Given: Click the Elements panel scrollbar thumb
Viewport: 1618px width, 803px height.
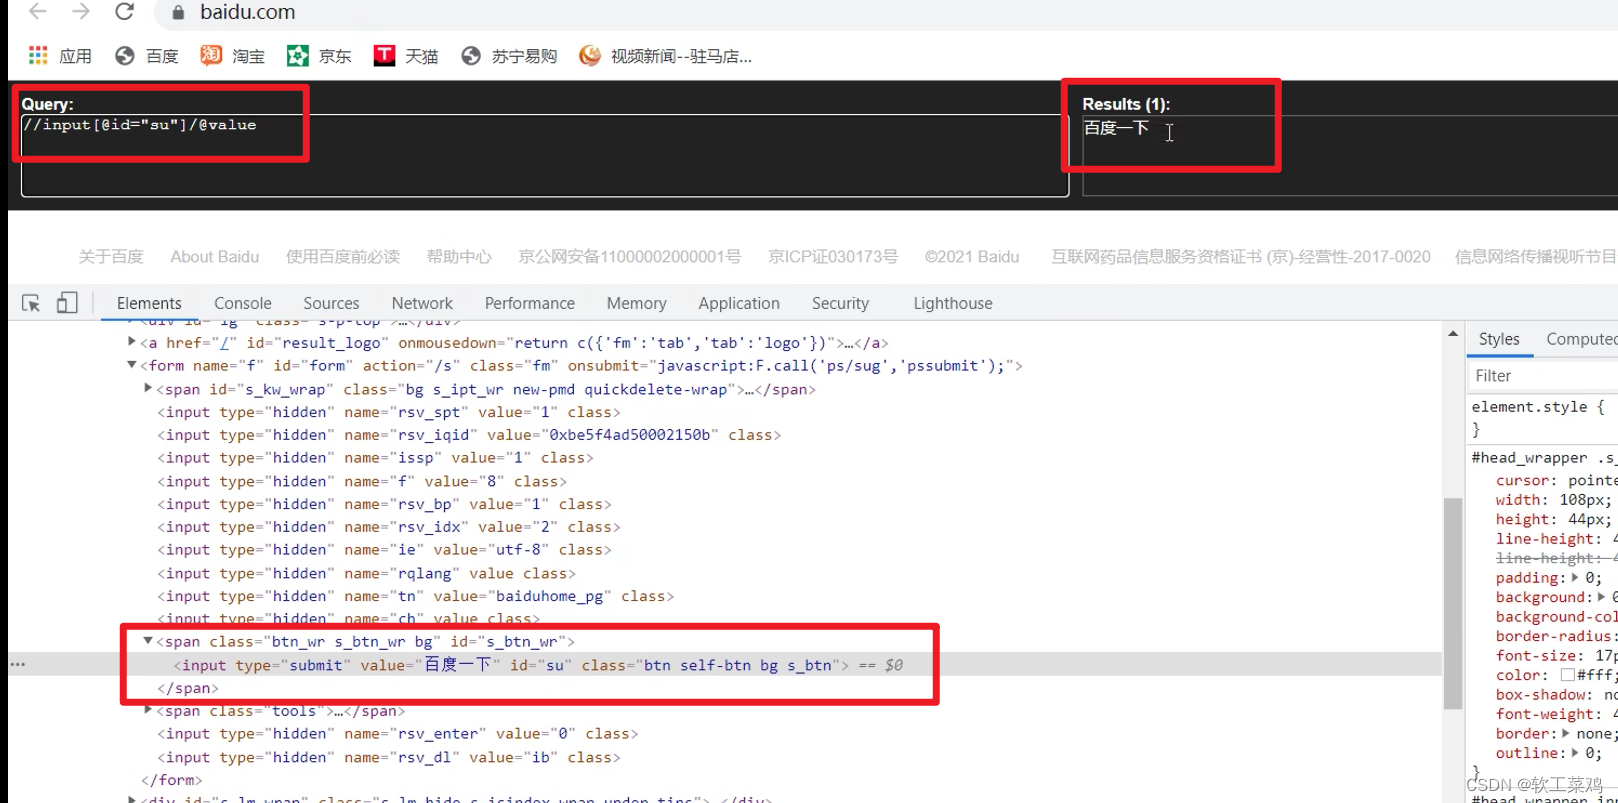Looking at the screenshot, I should coord(1453,602).
